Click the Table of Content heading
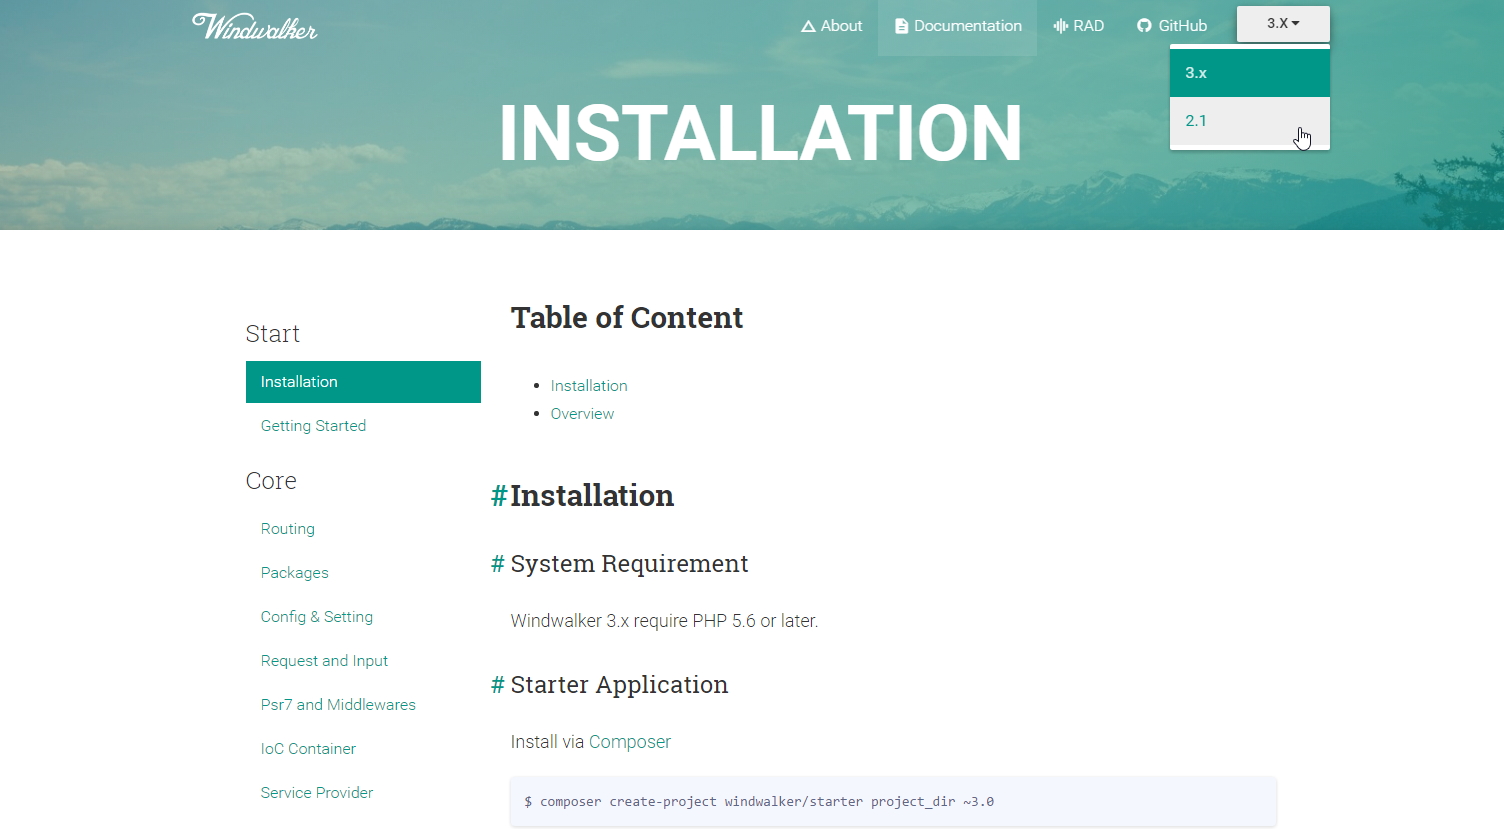1504x829 pixels. (627, 318)
